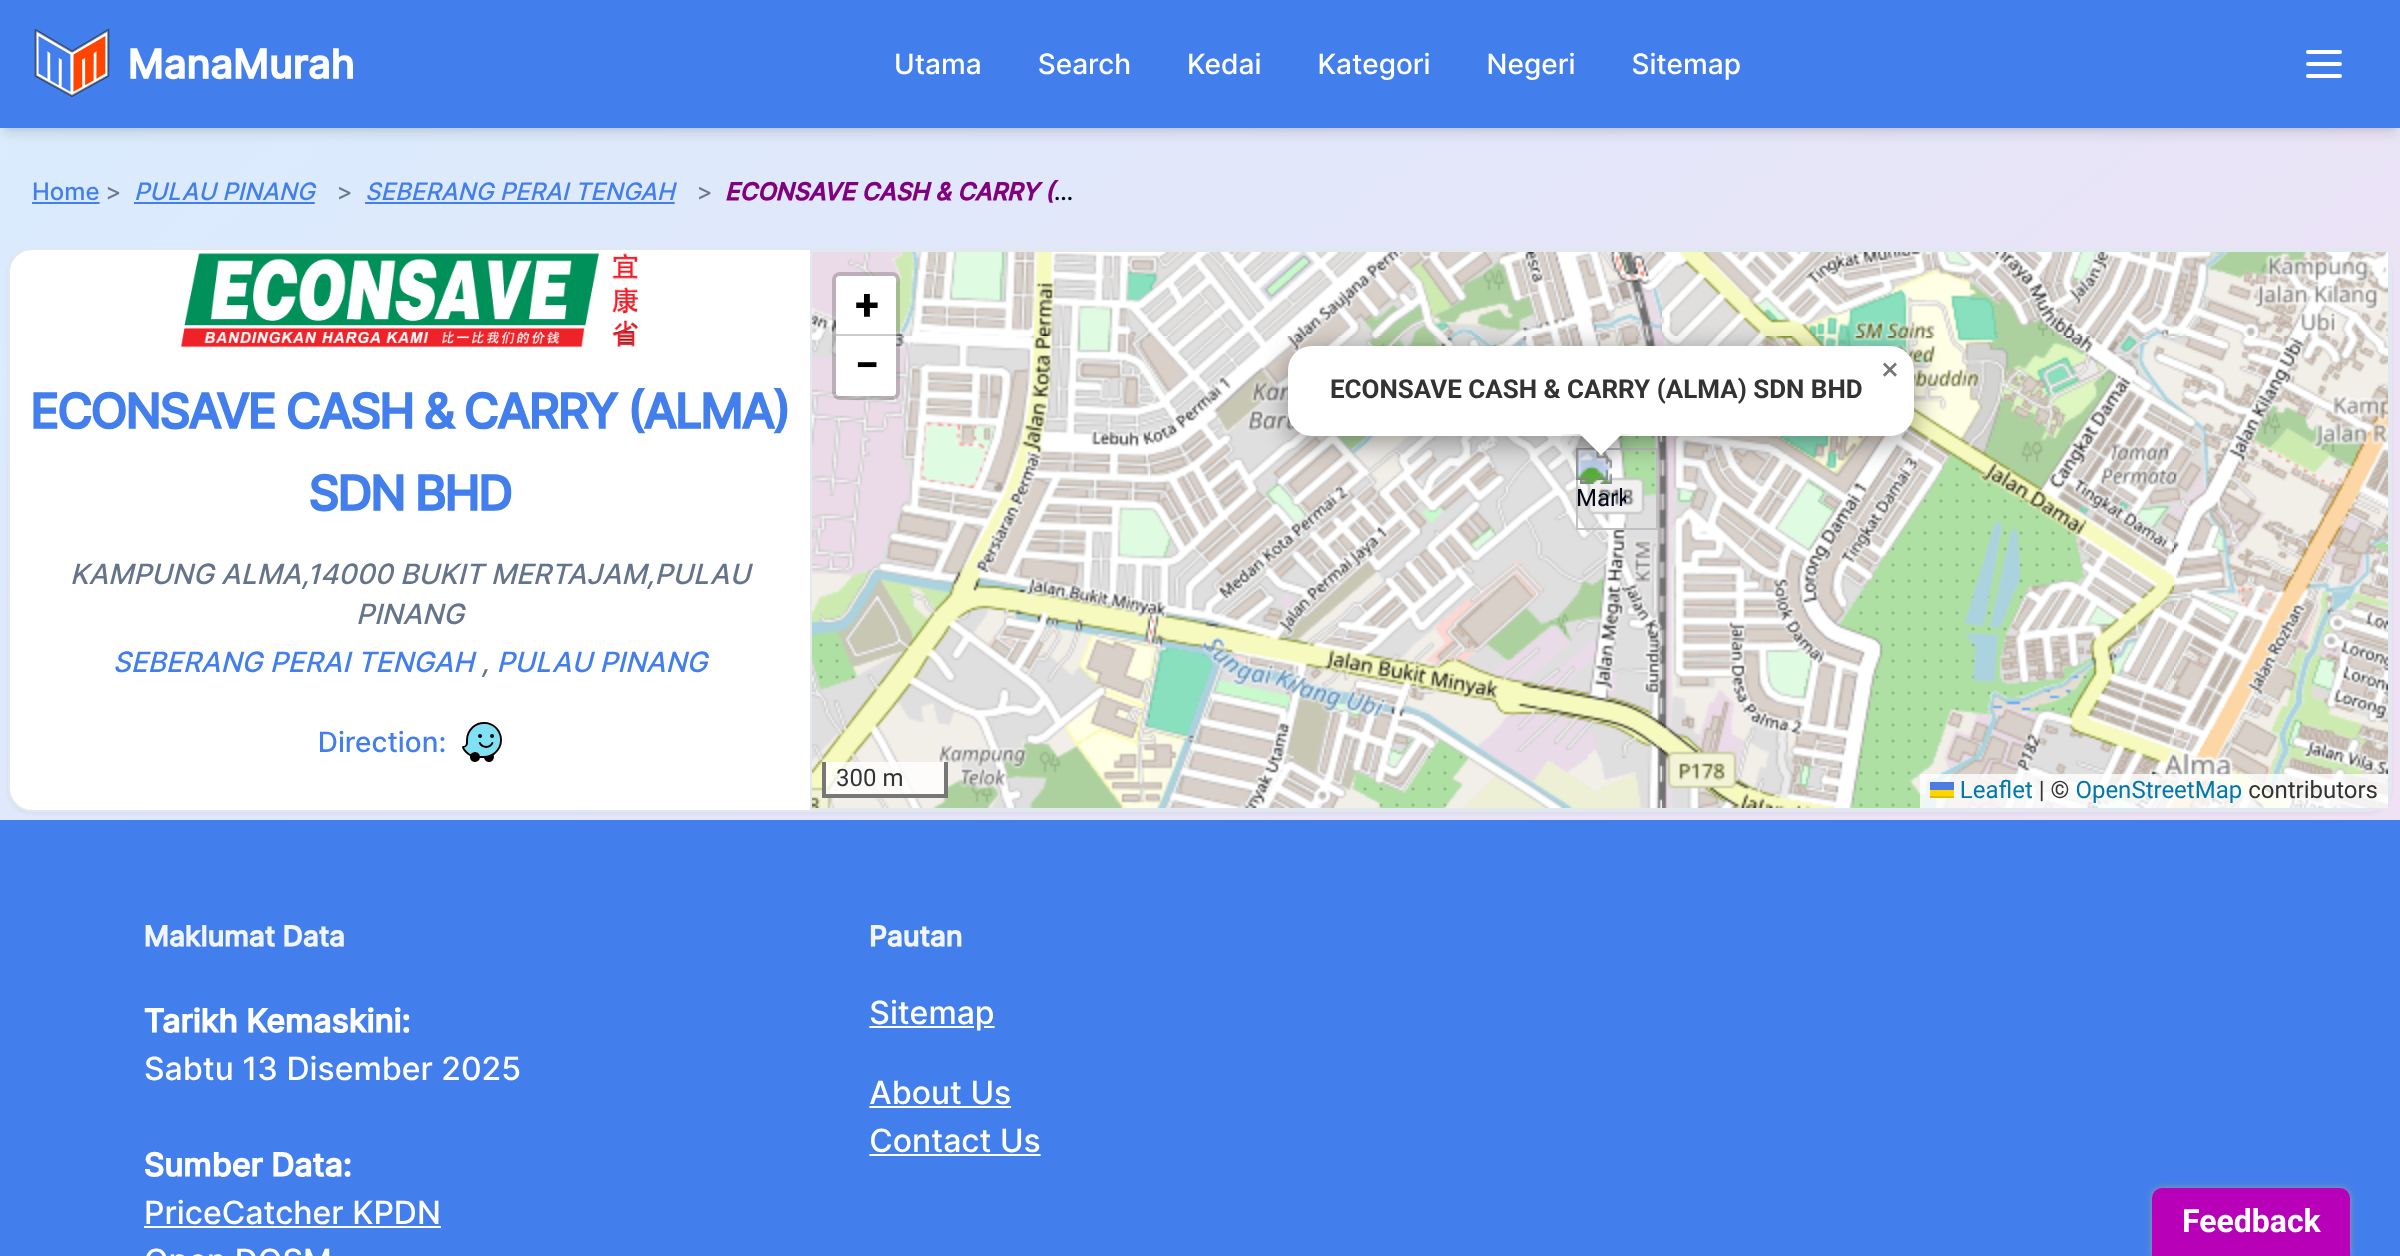This screenshot has width=2400, height=1256.
Task: Go to Kedai page
Action: (1223, 64)
